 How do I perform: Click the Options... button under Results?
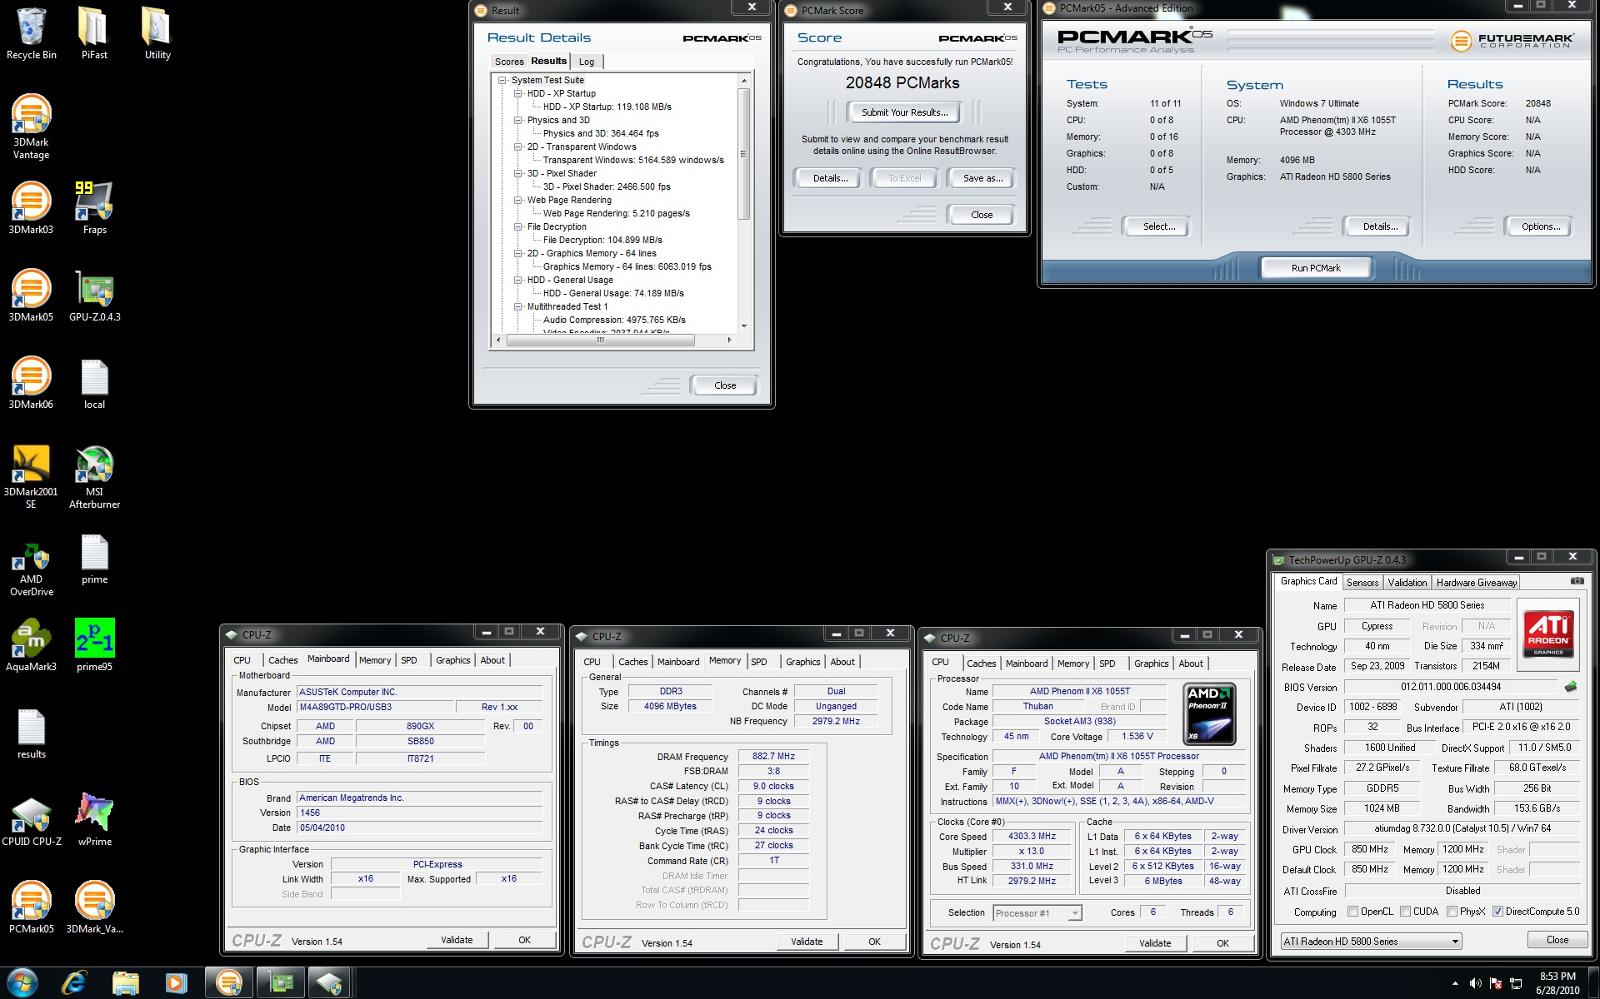coord(1541,227)
